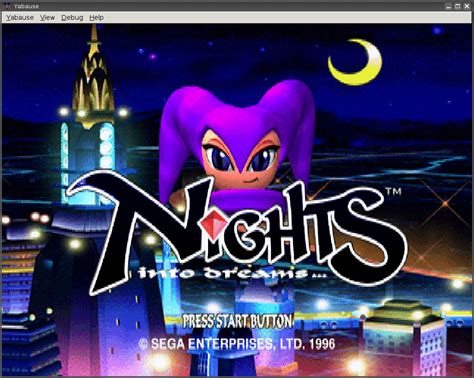Click the Yabause window title text
The width and height of the screenshot is (474, 378).
tap(26, 6)
